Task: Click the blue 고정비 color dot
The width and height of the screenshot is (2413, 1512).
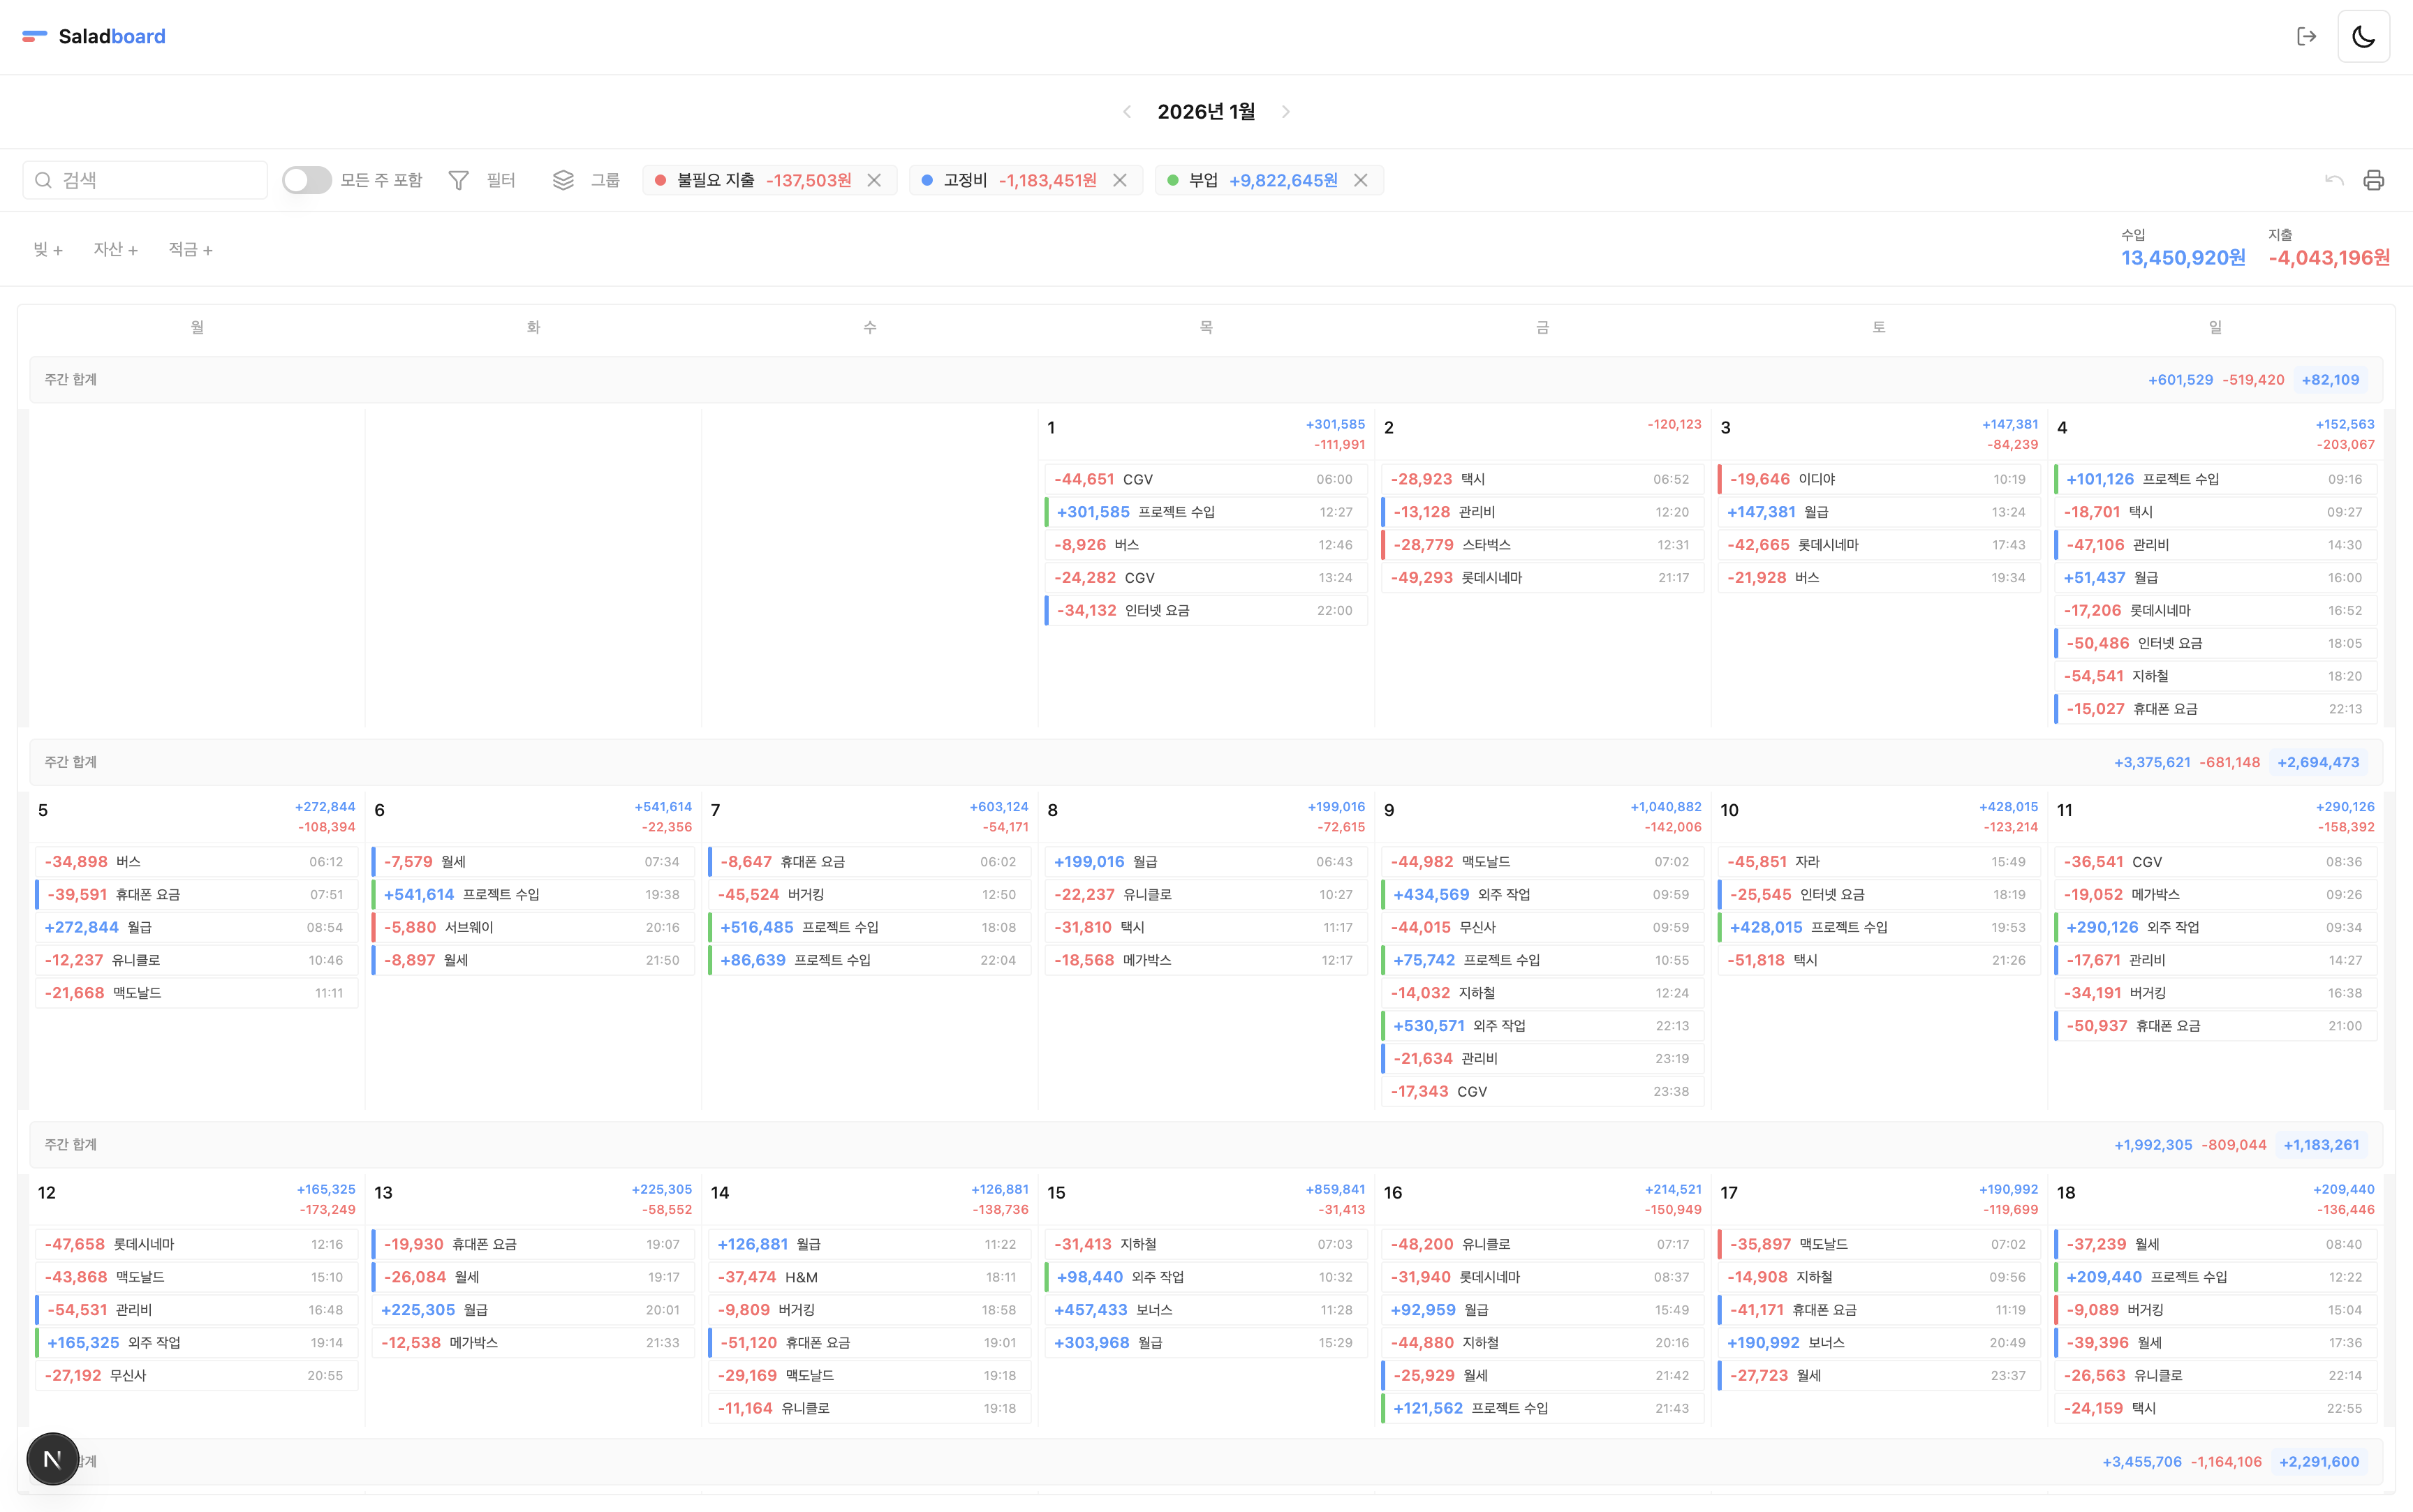Action: 927,180
